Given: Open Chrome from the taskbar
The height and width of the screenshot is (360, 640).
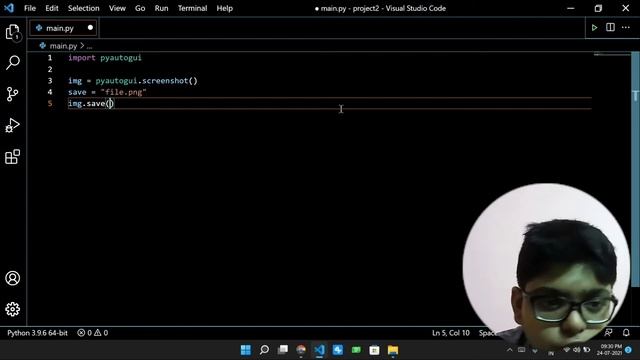Looking at the screenshot, I should (301, 350).
